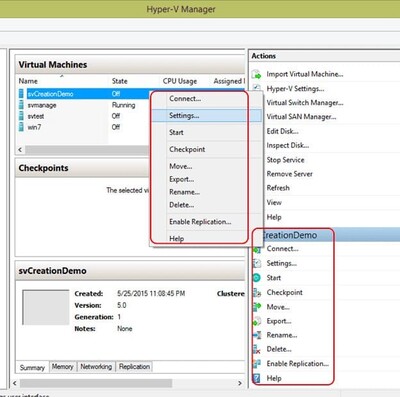
Task: Click Start under svCreationDemo actions
Action: (x=274, y=278)
